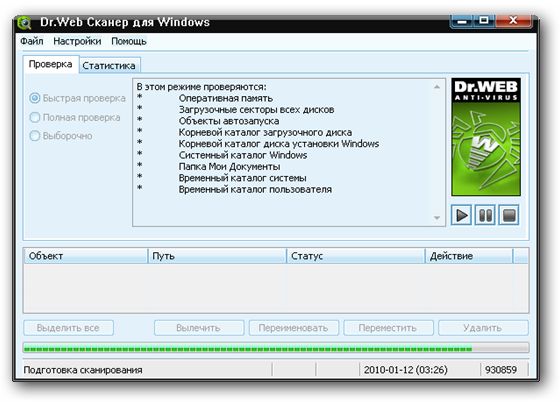This screenshot has width=560, height=402.
Task: Sort results by the Статус column header
Action: pyautogui.click(x=356, y=256)
